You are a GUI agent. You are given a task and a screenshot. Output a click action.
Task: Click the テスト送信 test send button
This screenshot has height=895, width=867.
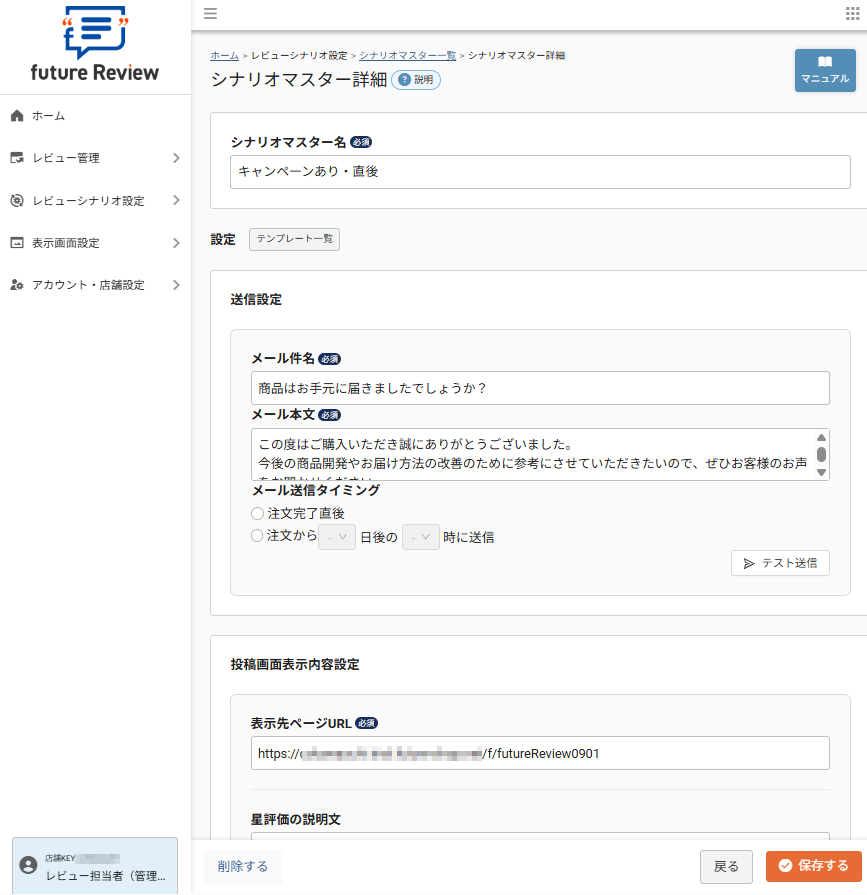[x=780, y=562]
